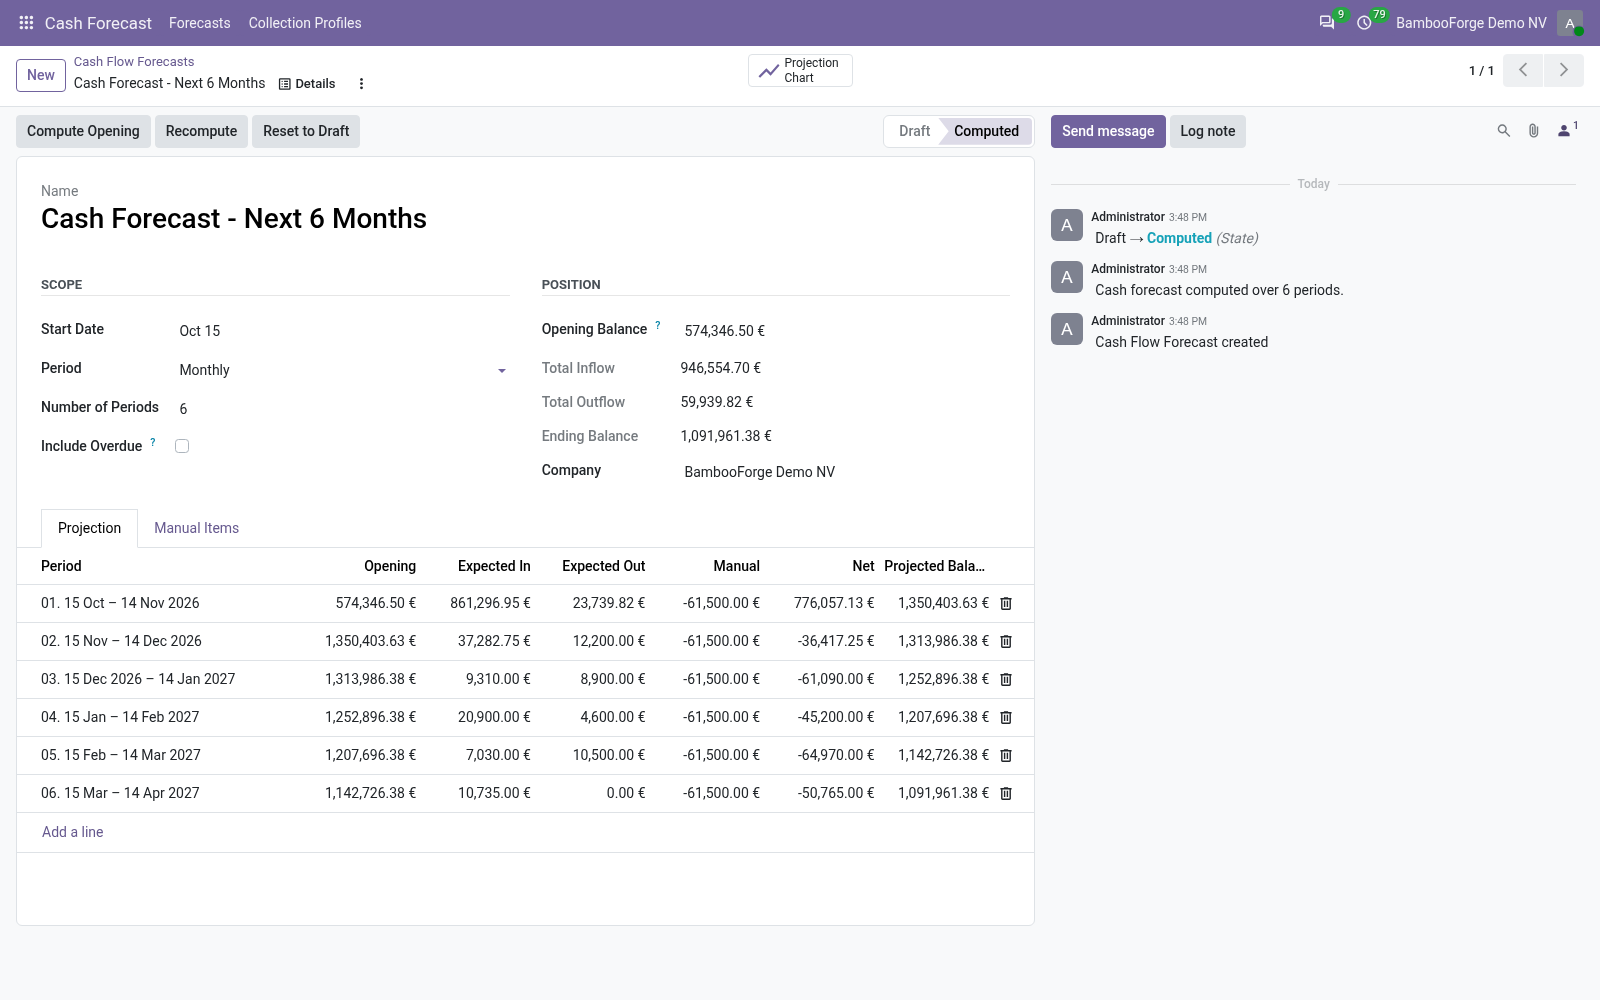Click the Details form view button
1600x1000 pixels.
307,84
